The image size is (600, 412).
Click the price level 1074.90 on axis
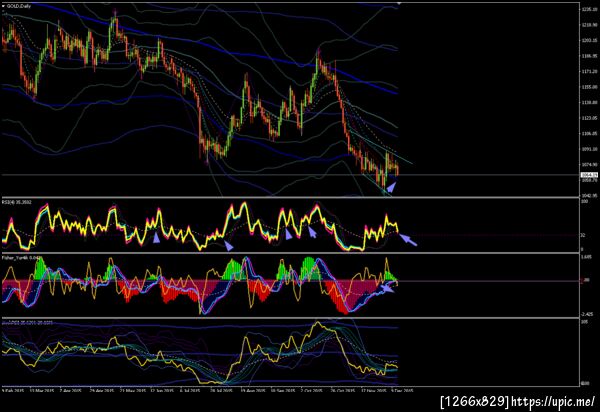click(590, 164)
